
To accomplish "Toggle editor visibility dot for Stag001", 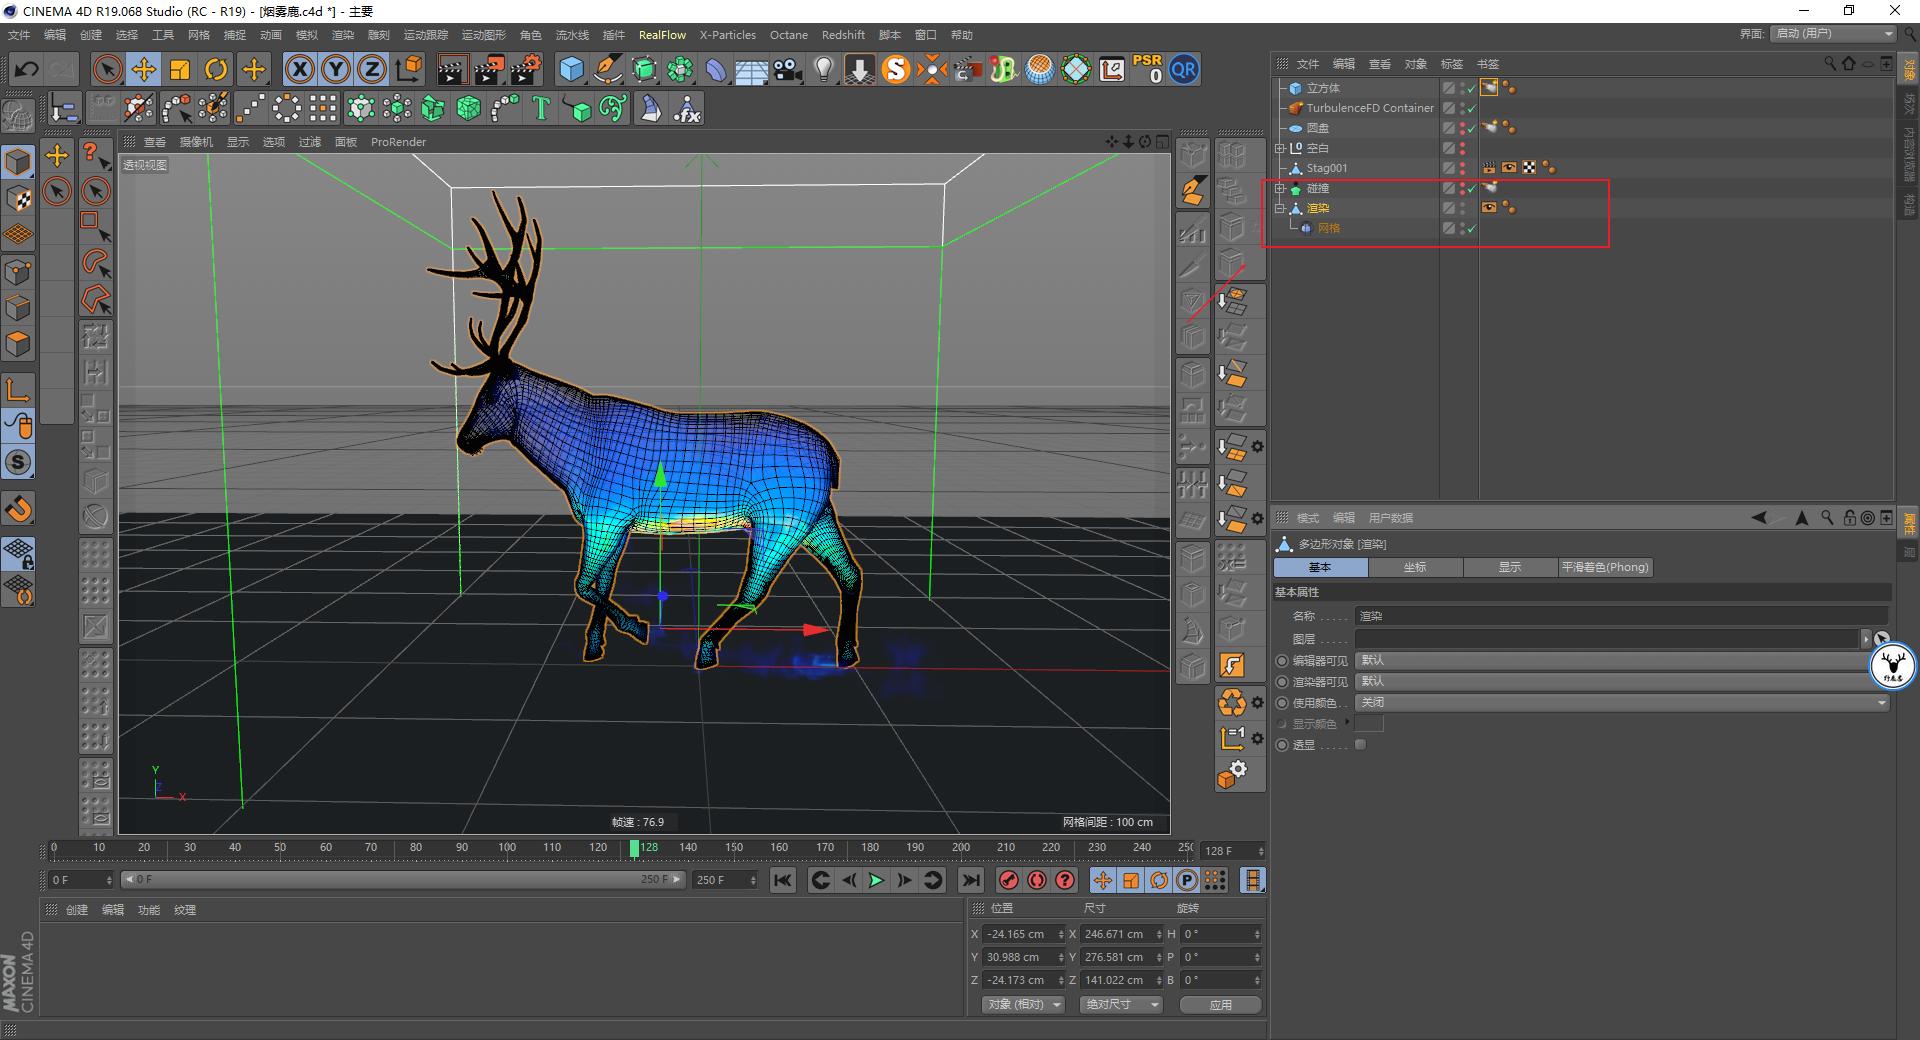I will [x=1463, y=164].
